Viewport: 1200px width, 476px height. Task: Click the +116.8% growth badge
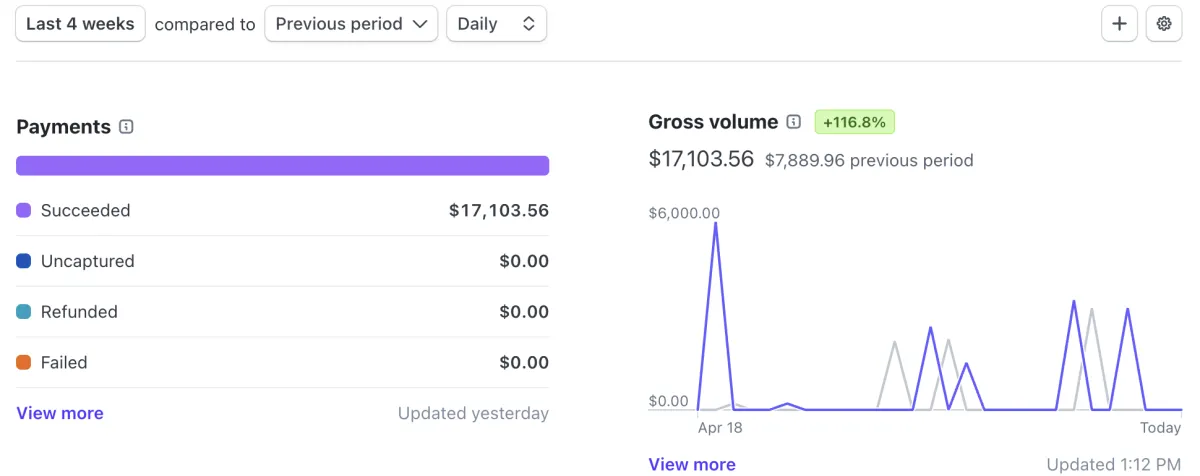click(855, 122)
